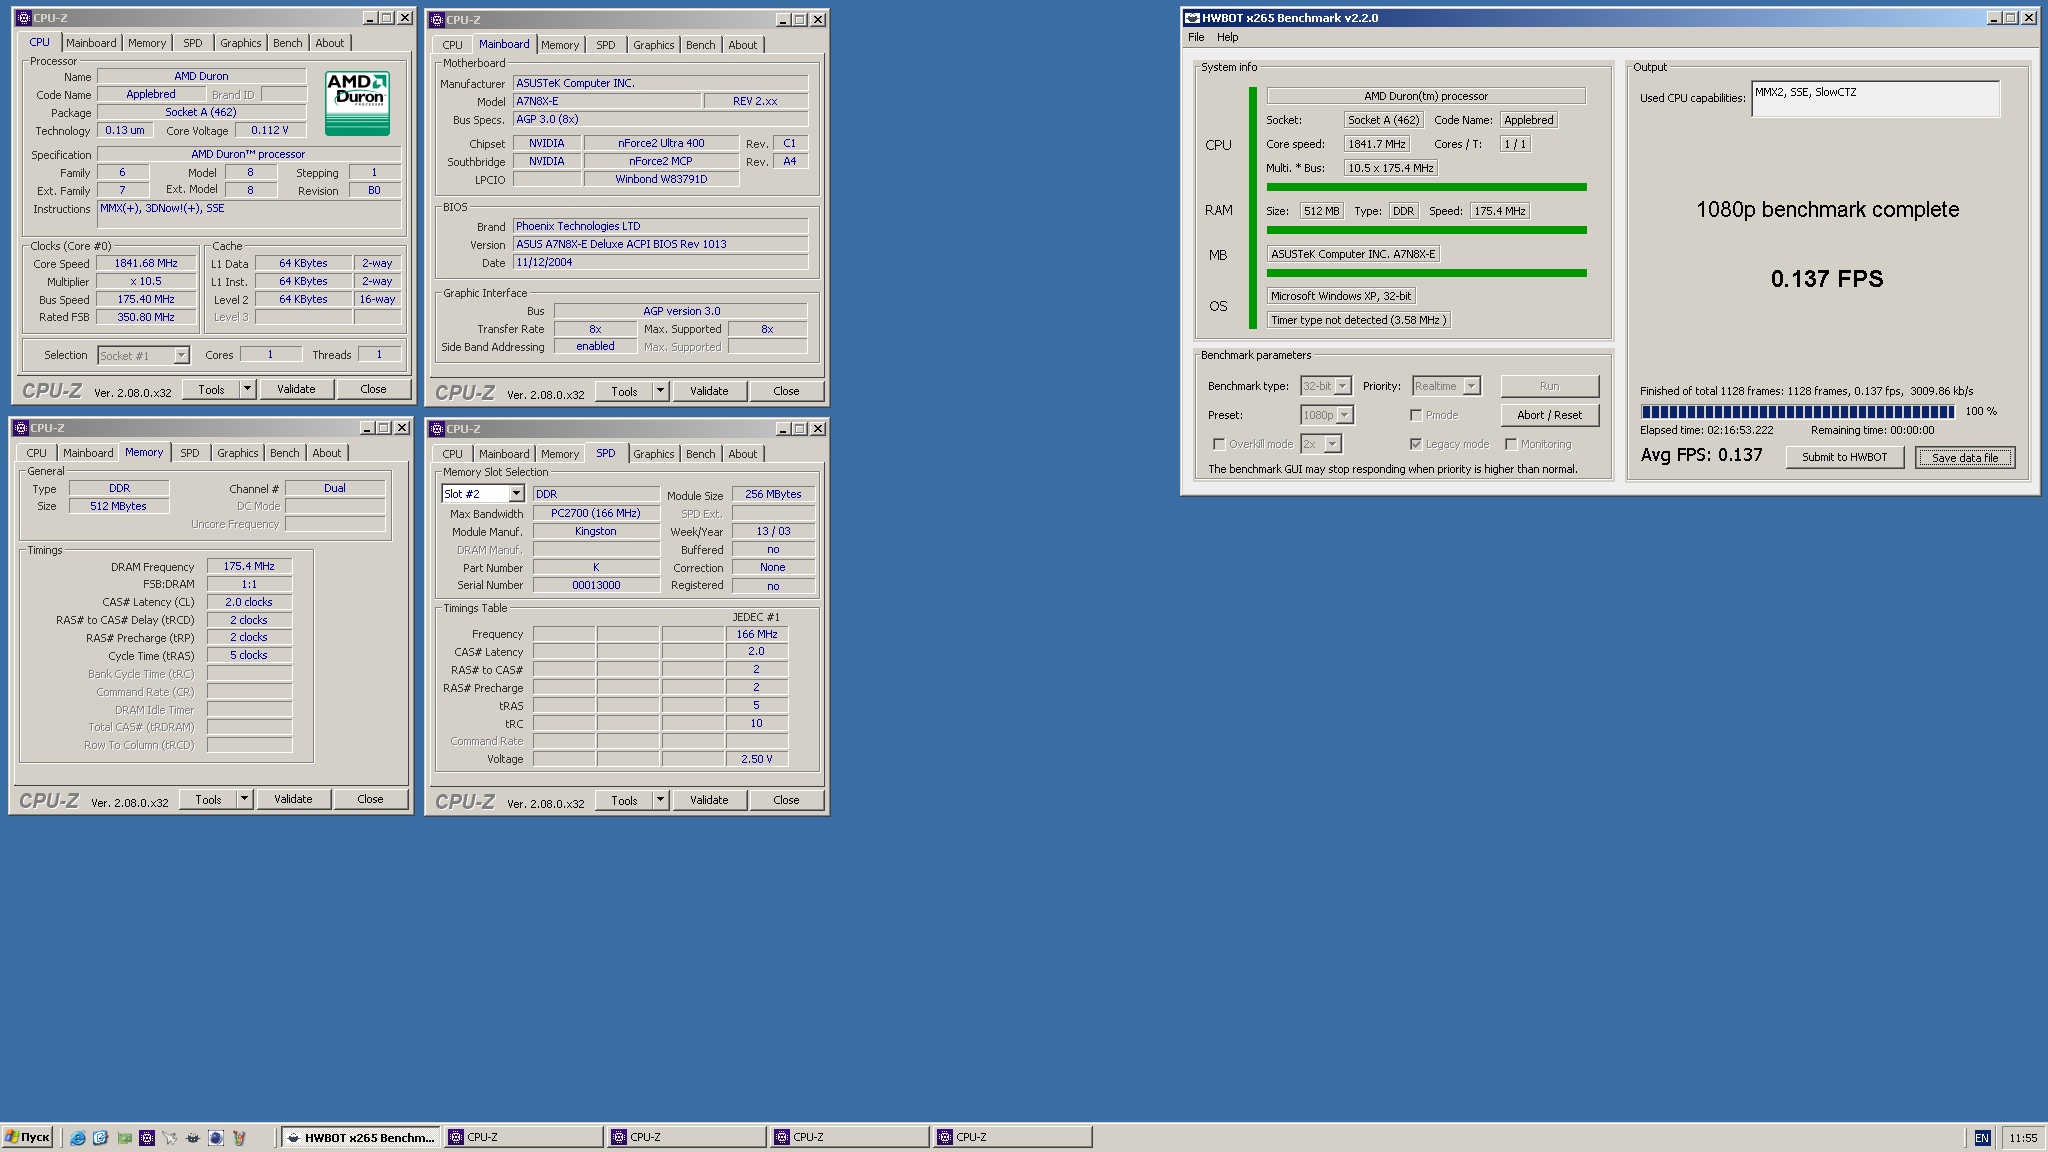Click the EN language indicator in the tray

(x=1982, y=1138)
